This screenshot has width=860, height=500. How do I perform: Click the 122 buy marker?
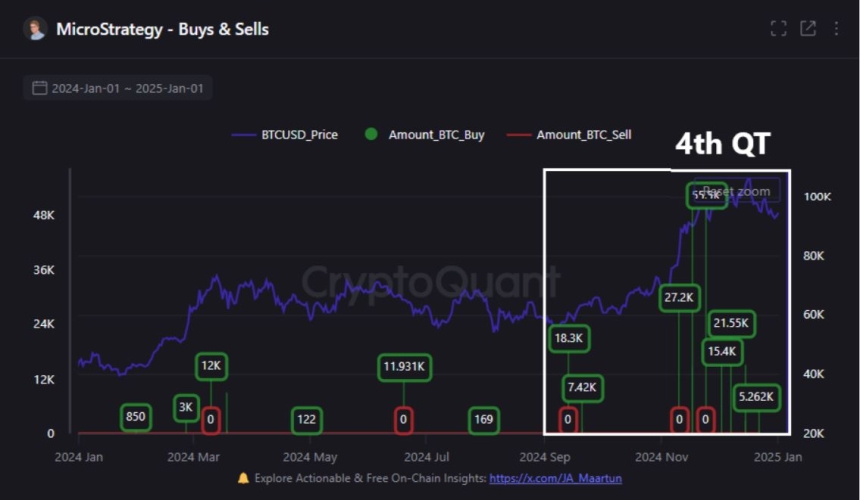pos(307,420)
